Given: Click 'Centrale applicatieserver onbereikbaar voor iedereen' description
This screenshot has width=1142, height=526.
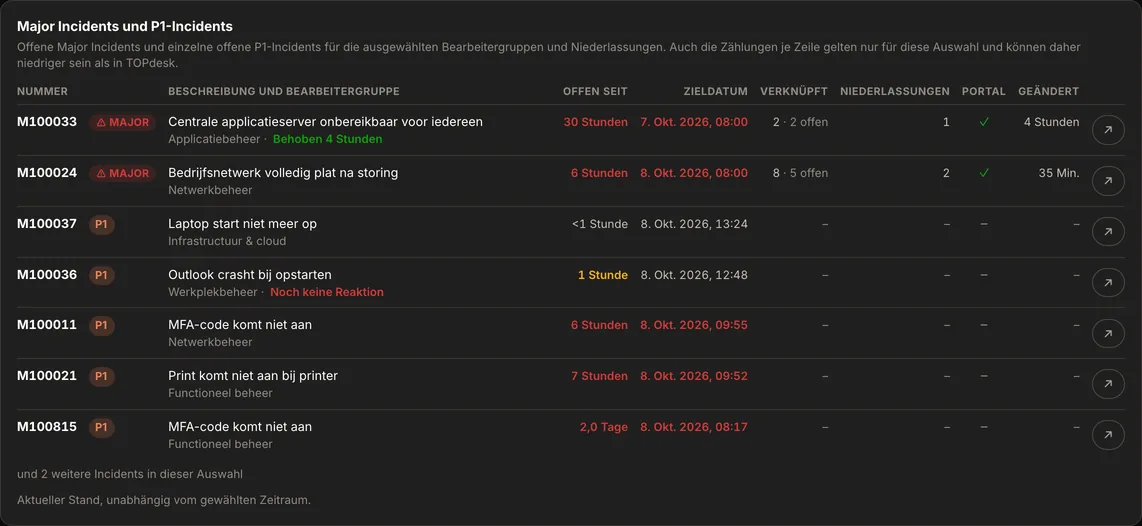Looking at the screenshot, I should (x=326, y=122).
